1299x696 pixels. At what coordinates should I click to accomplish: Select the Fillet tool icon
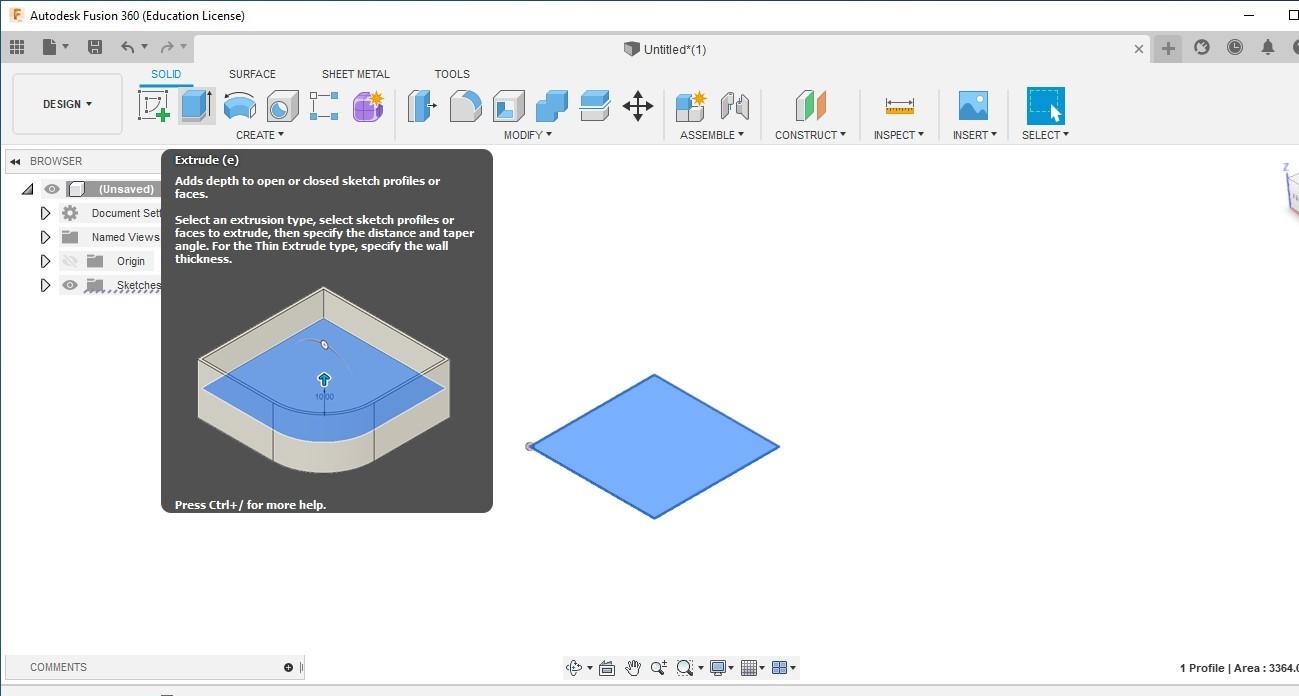tap(465, 105)
